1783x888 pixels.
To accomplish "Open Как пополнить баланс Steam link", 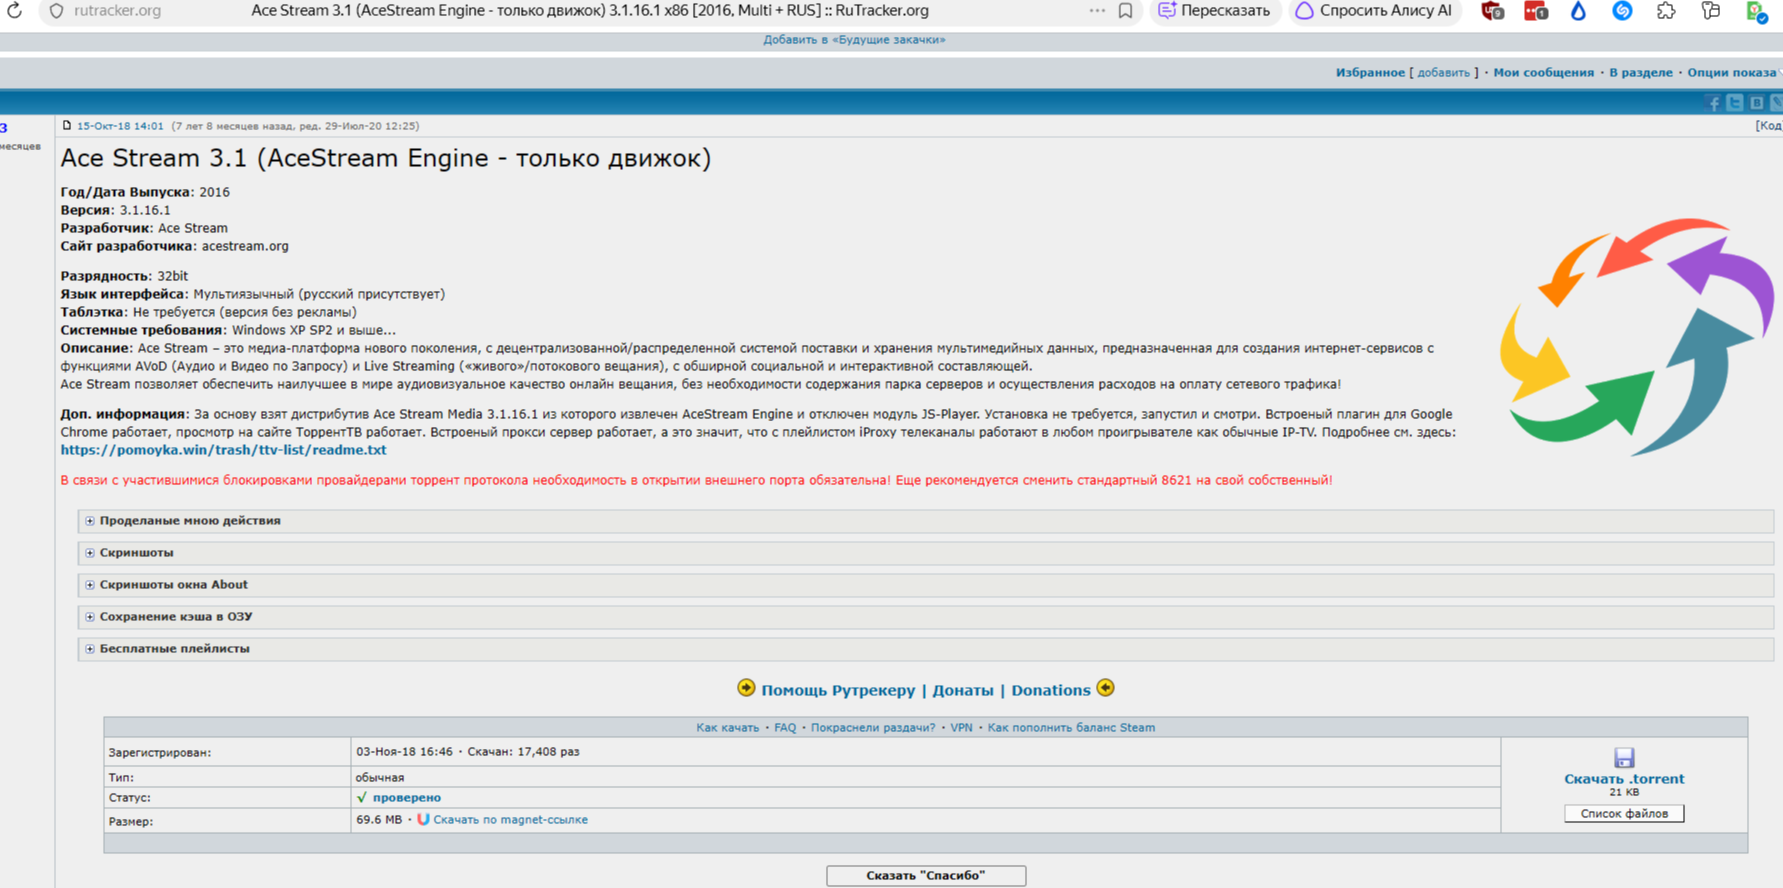I will pyautogui.click(x=1071, y=728).
